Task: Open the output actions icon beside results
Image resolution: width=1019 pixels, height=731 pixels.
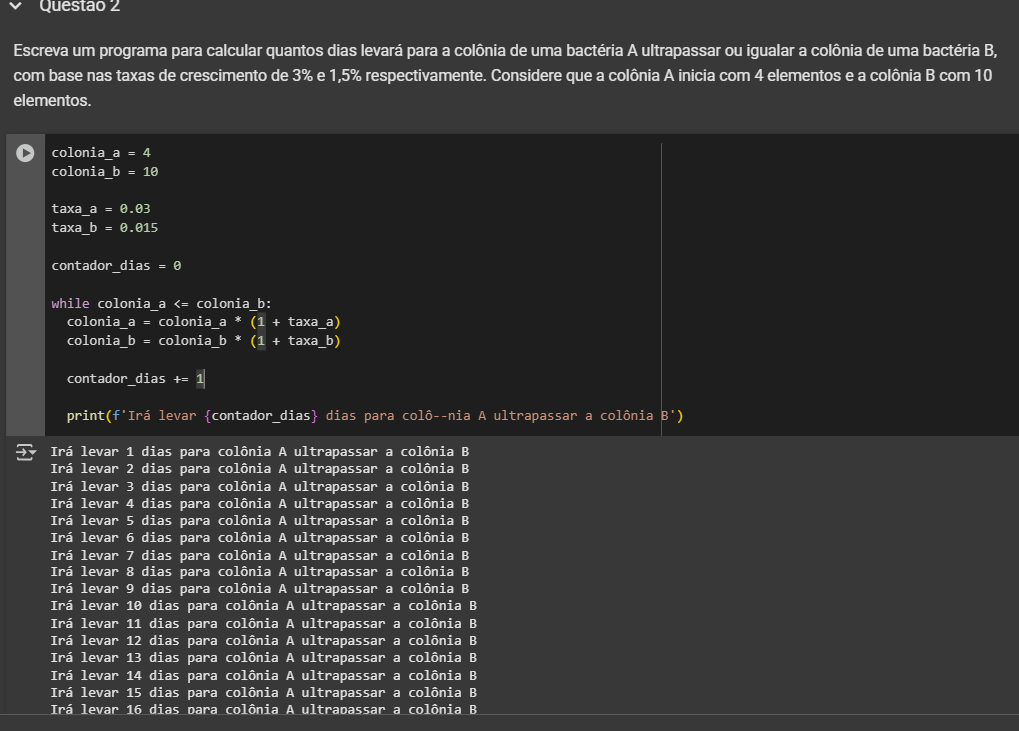Action: point(25,452)
